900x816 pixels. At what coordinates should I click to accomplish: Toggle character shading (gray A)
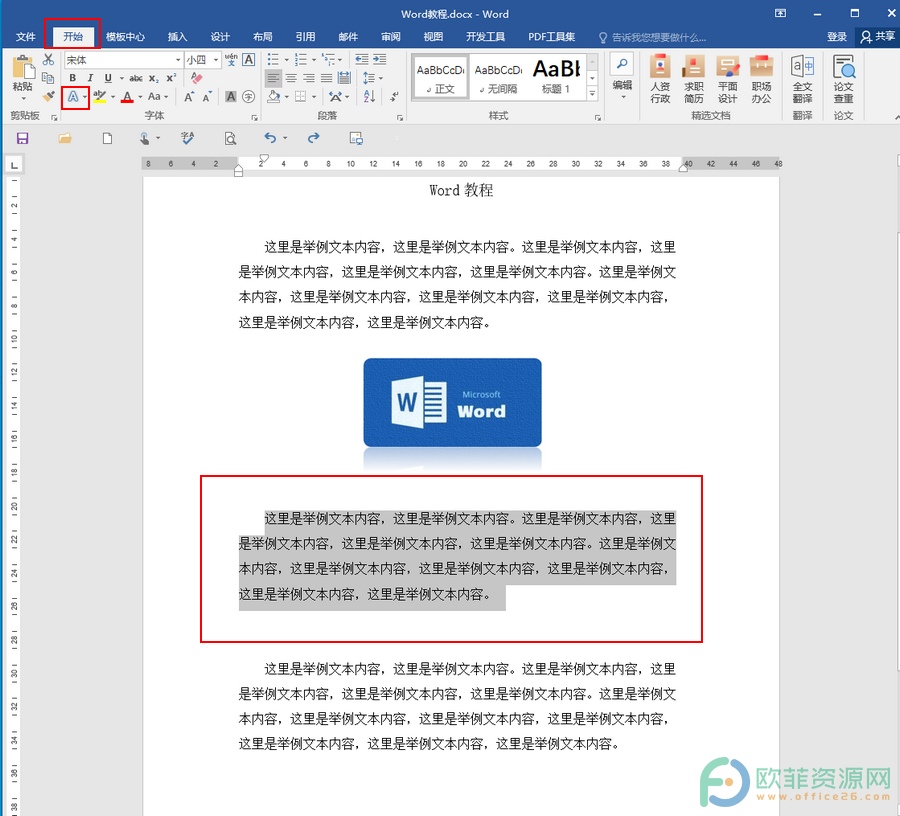[231, 96]
